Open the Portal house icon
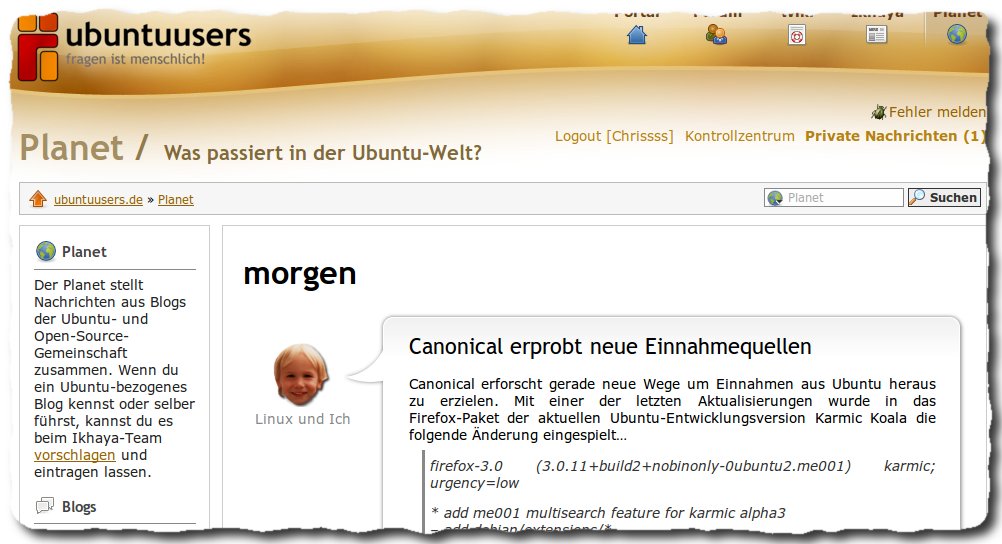Screen dimensions: 1002x544 [637, 35]
